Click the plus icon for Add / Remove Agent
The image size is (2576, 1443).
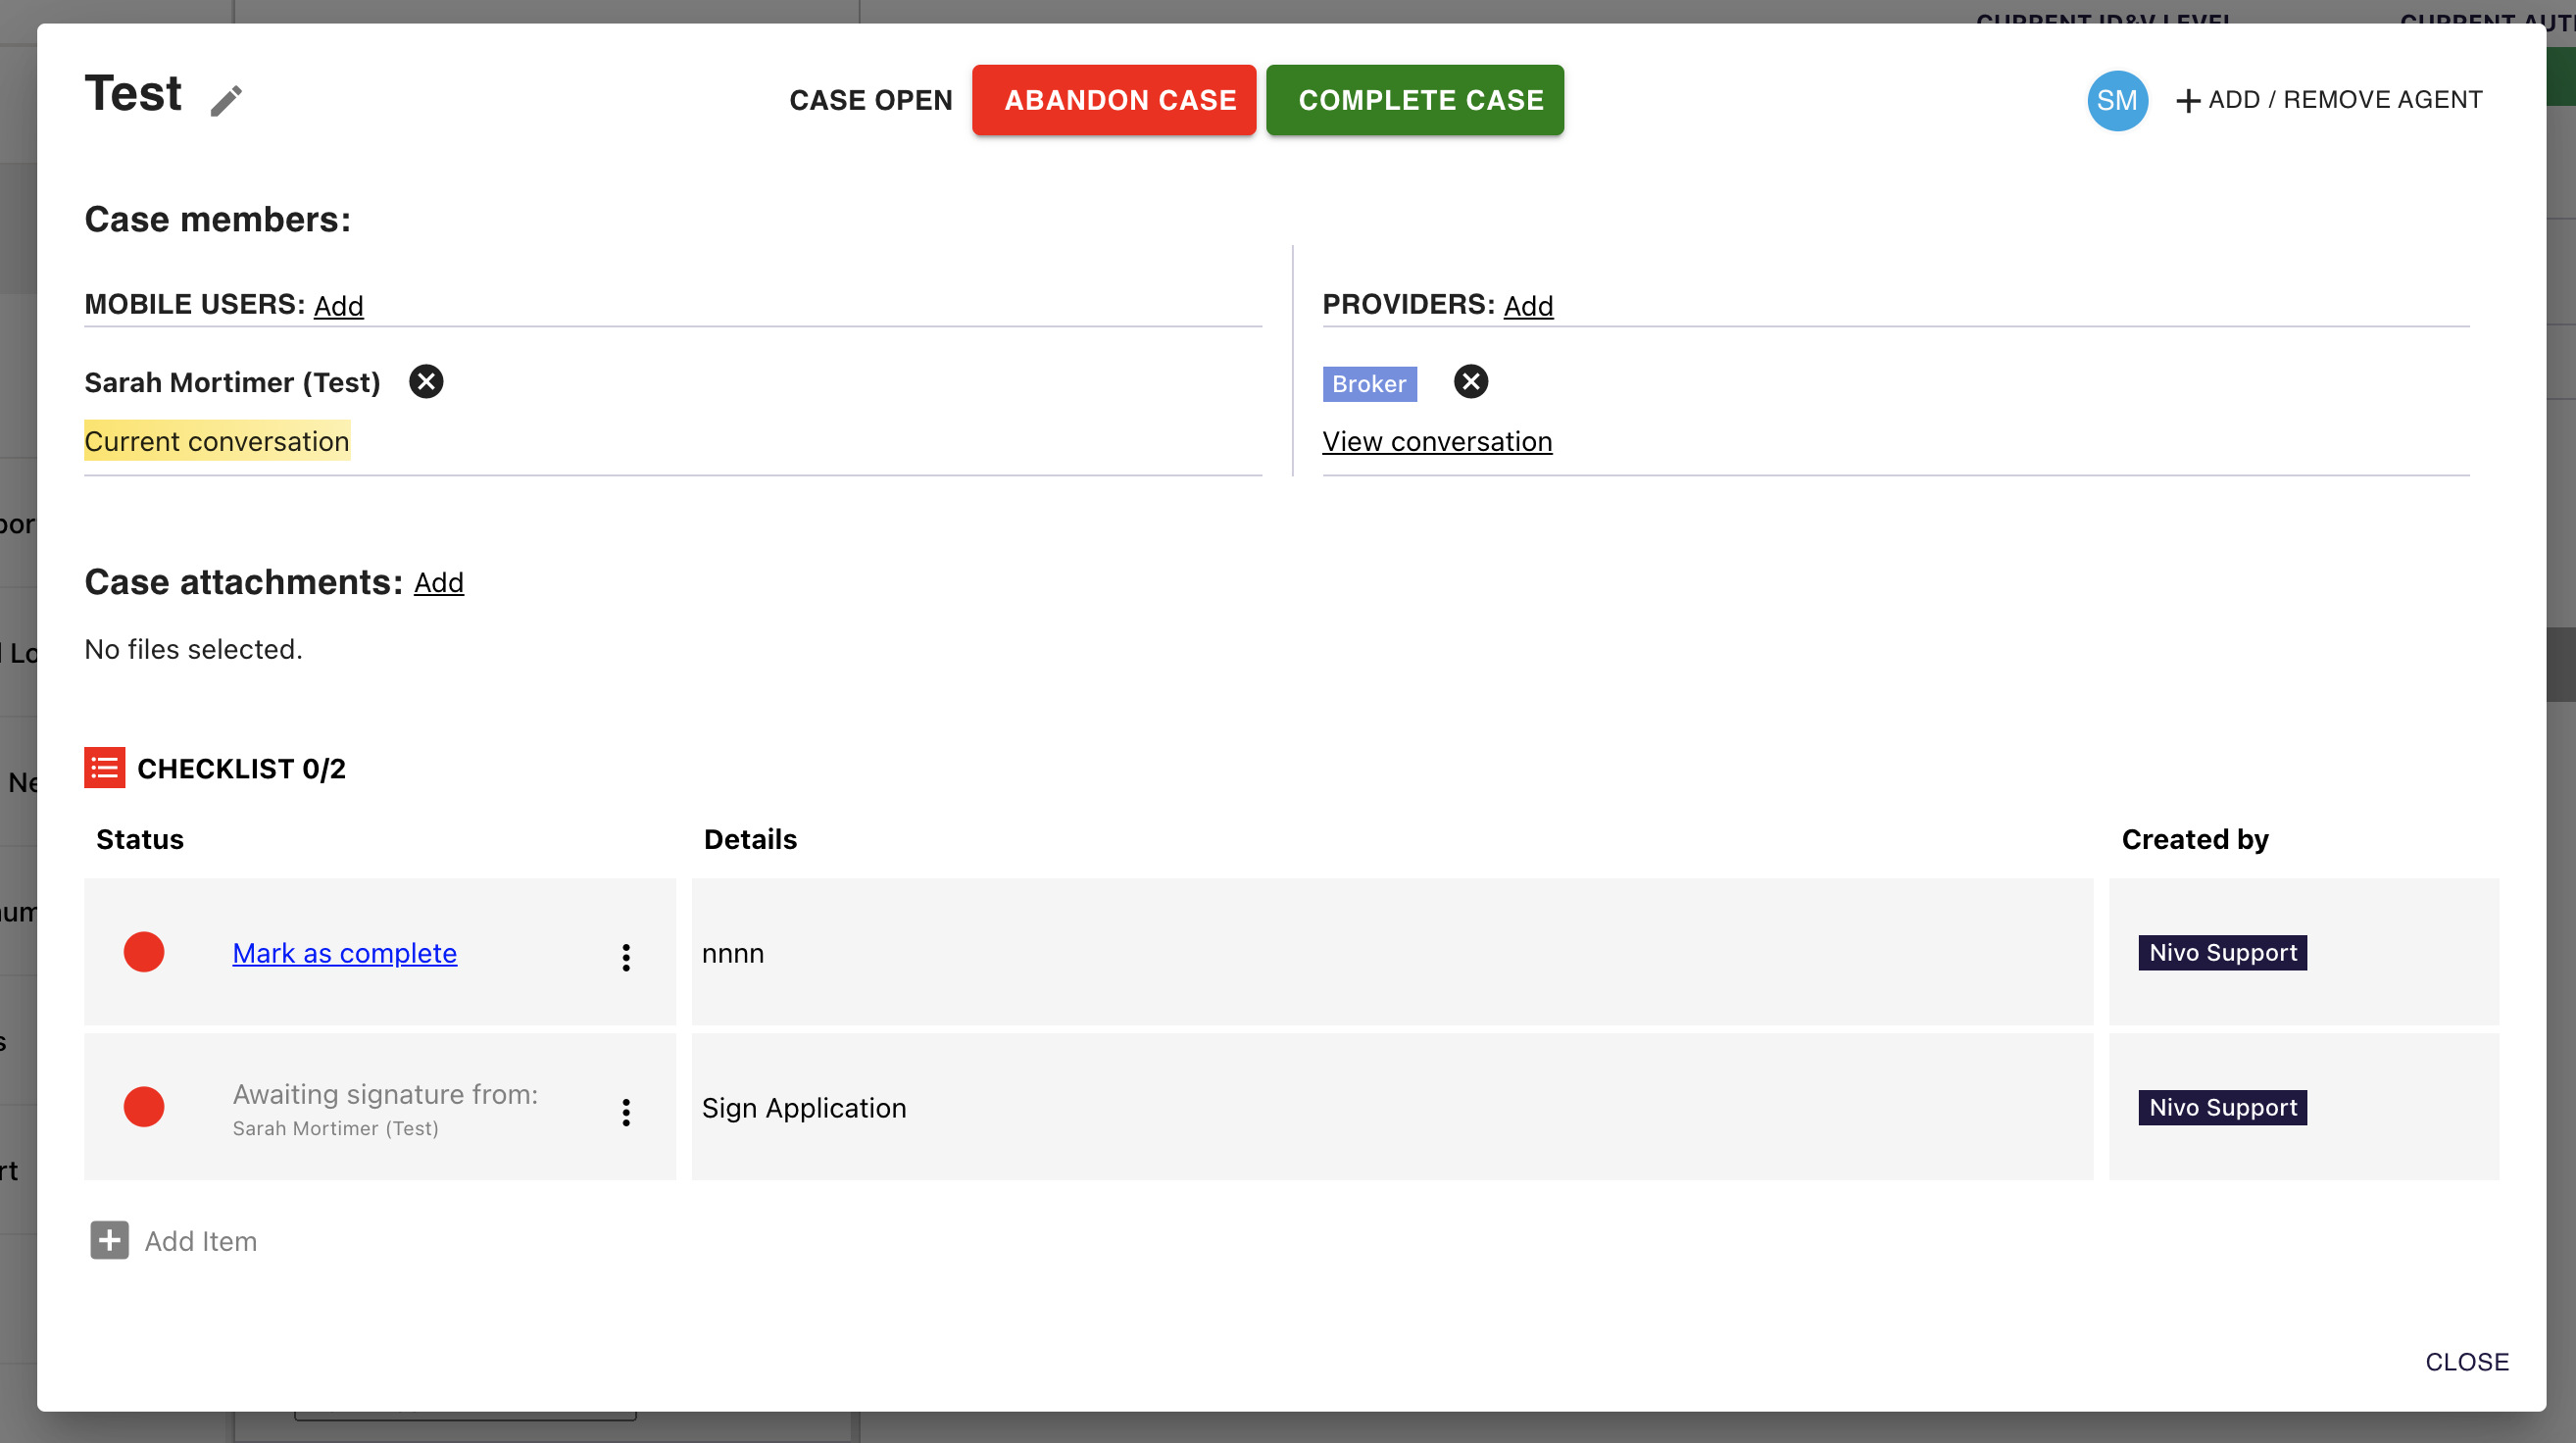pyautogui.click(x=2187, y=101)
